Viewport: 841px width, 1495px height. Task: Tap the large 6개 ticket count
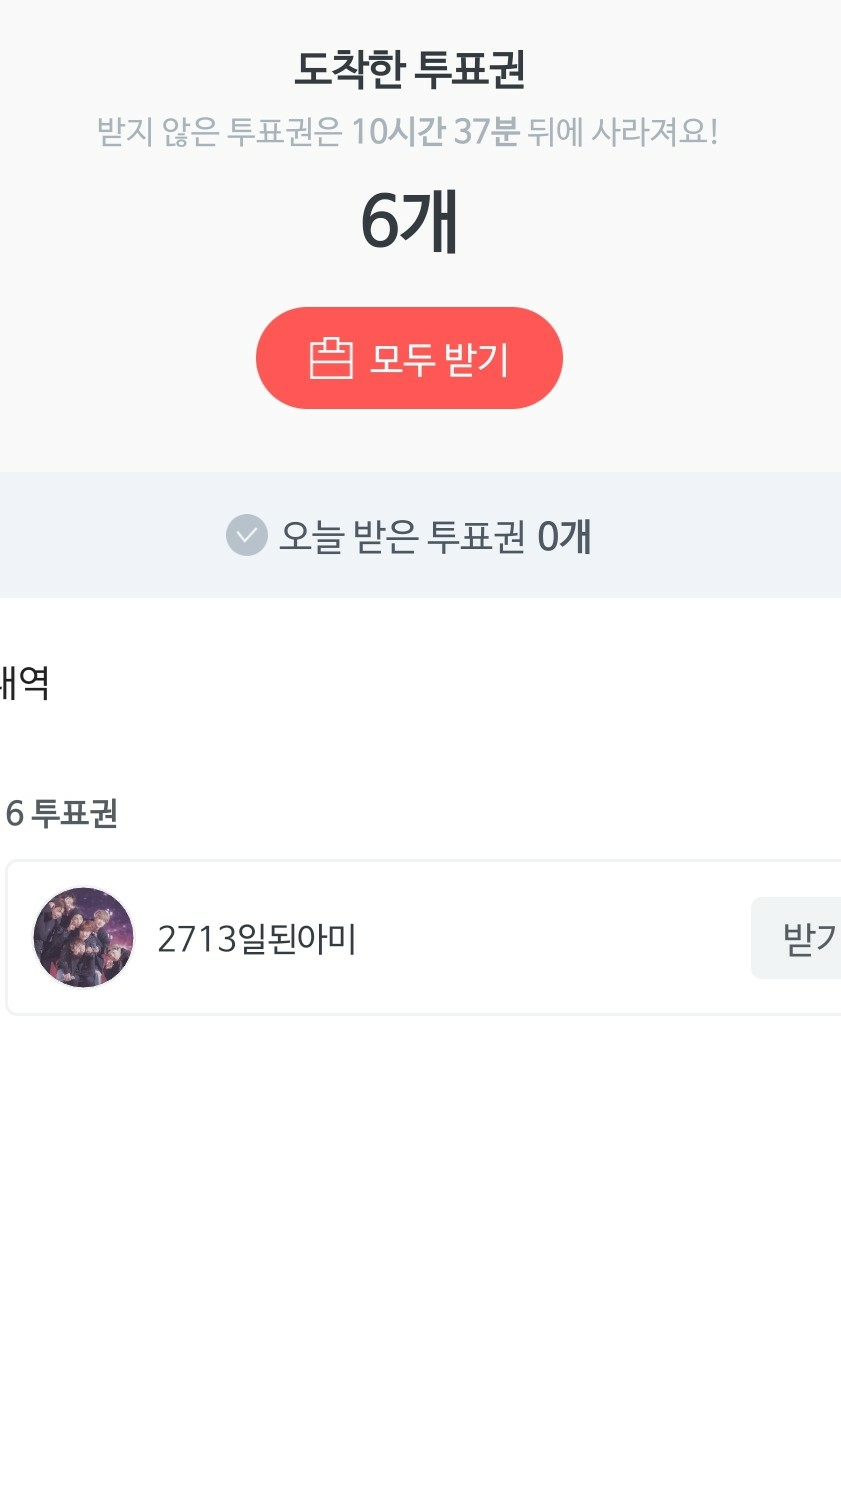tap(409, 221)
